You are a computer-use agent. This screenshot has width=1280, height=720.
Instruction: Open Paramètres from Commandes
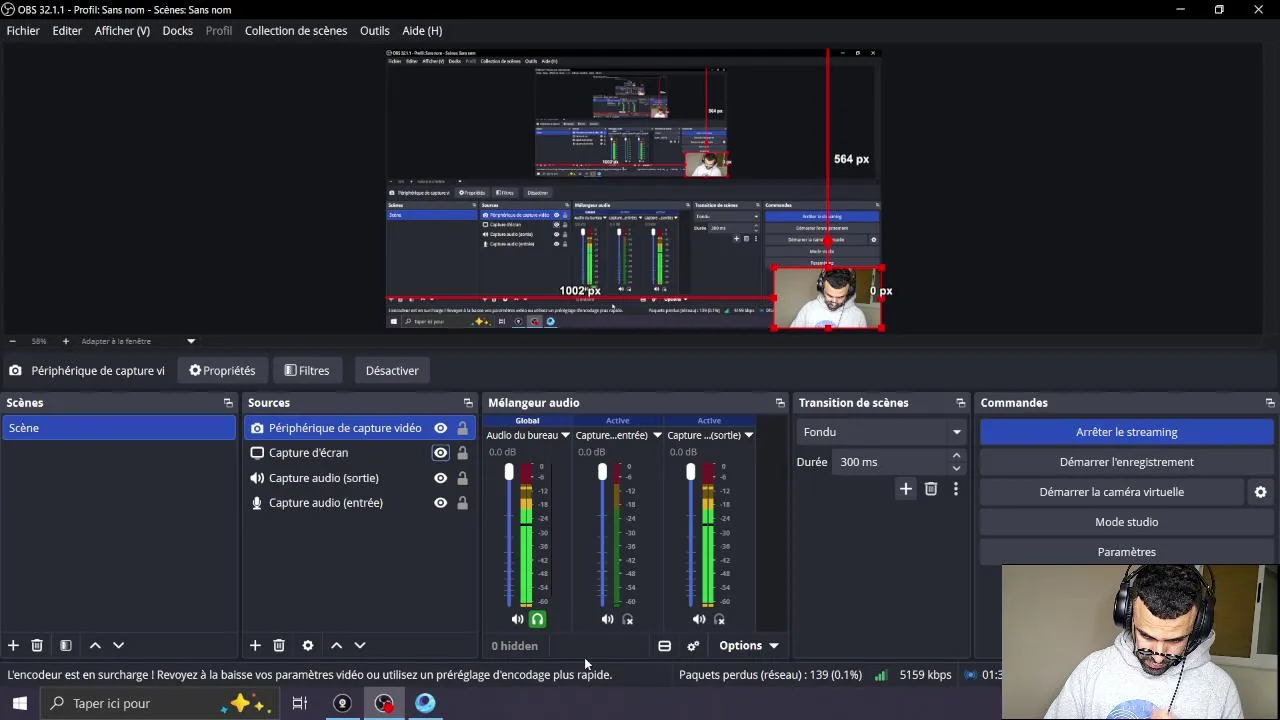coord(1126,552)
